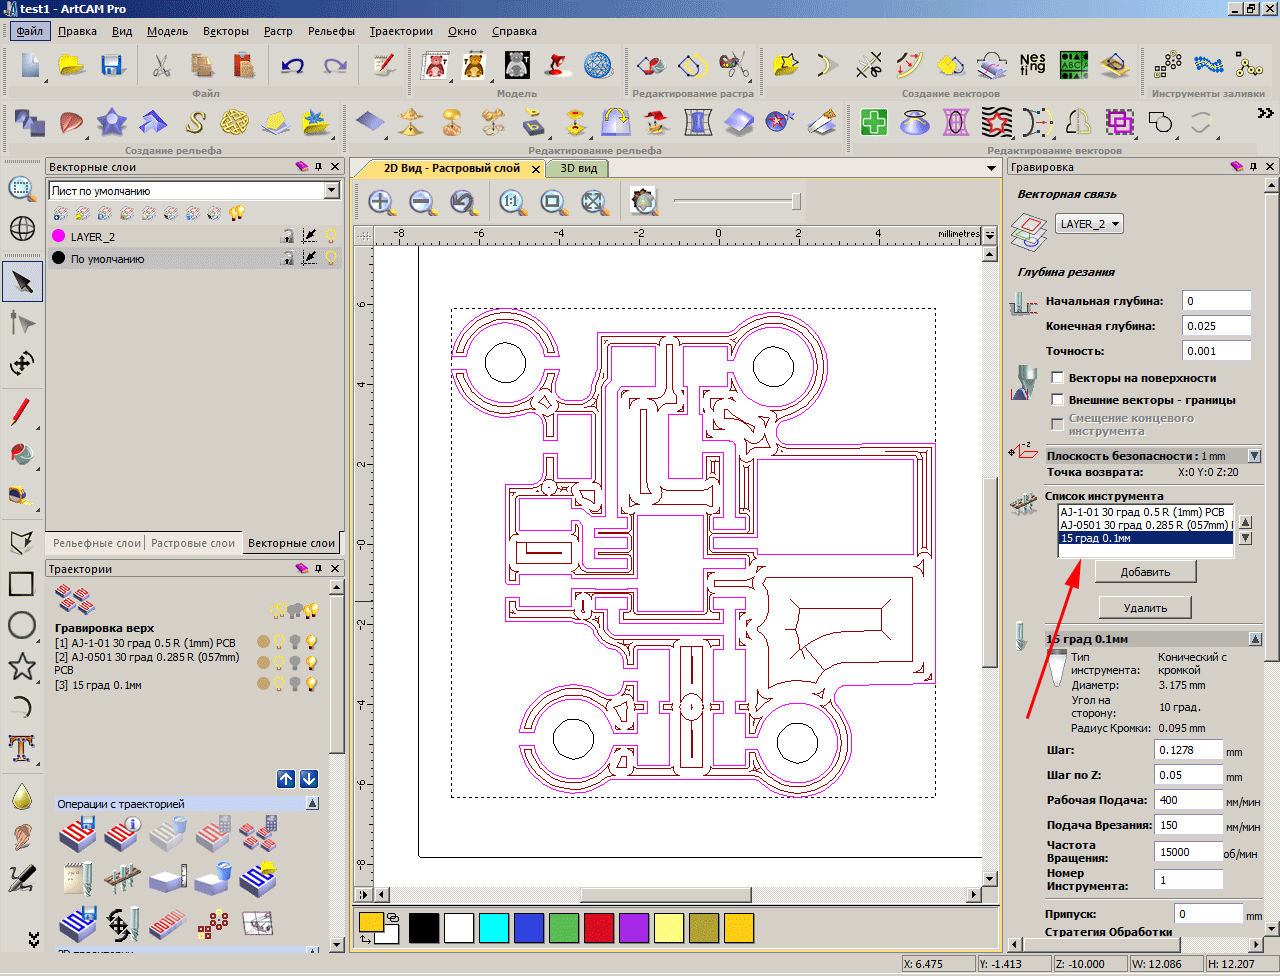This screenshot has height=976, width=1280.
Task: Enable 'Векторы на поверхности' checkbox
Action: tap(1057, 378)
